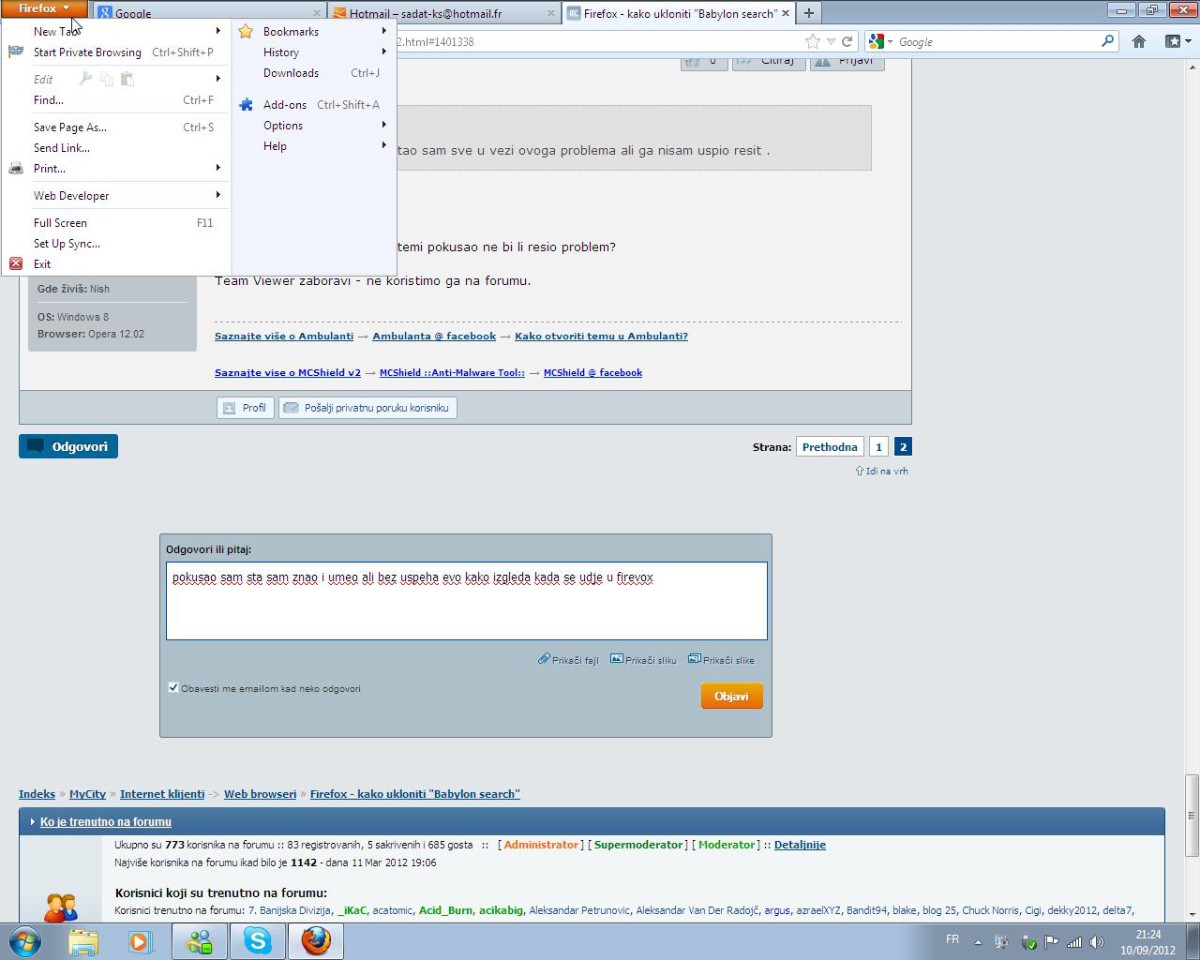Go to page 1 of thread
The image size is (1200, 960).
tap(878, 447)
